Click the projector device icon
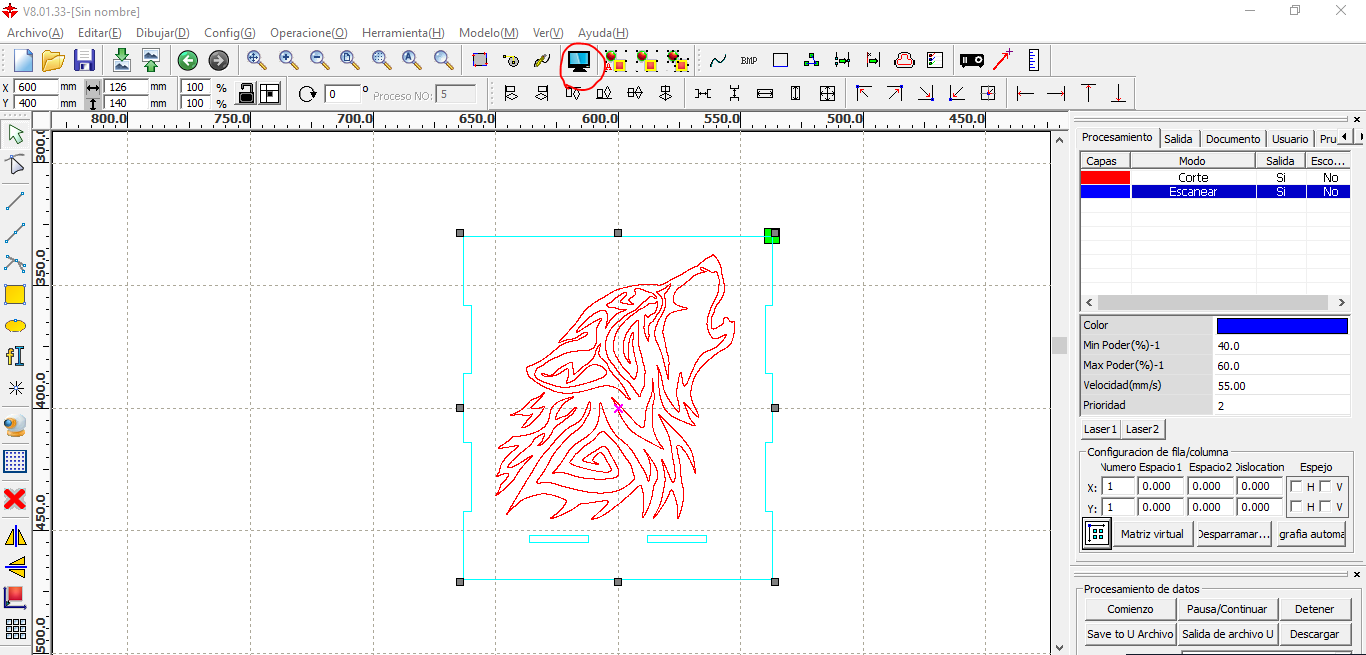 971,60
